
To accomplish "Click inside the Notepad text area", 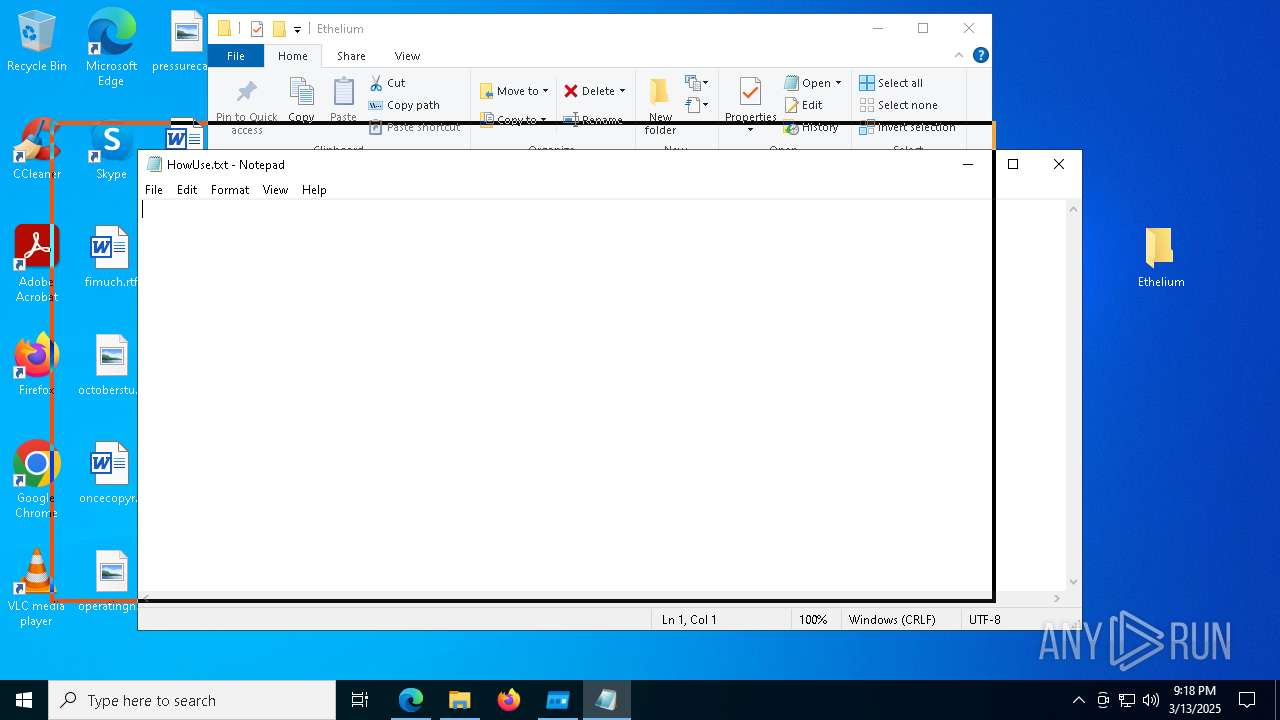I will pyautogui.click(x=602, y=395).
